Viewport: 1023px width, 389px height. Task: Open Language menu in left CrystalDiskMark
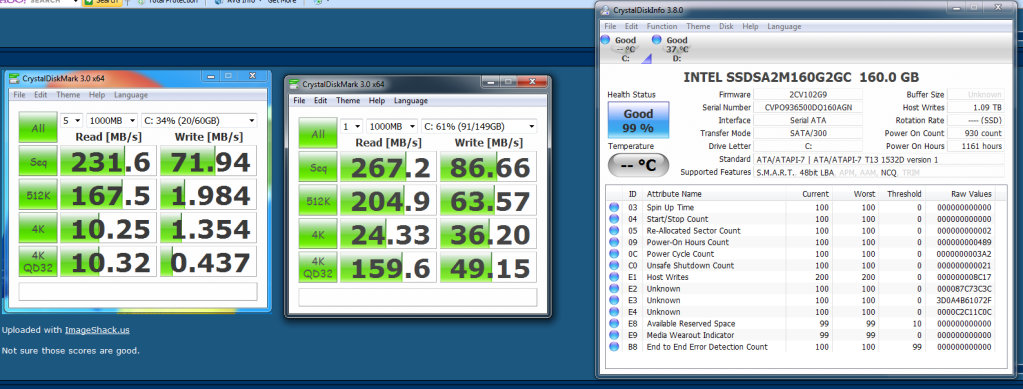pos(130,95)
